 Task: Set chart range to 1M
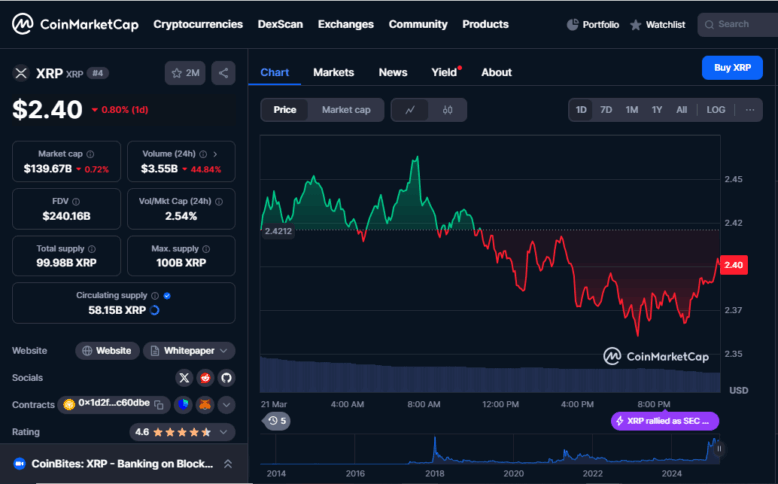(x=632, y=110)
